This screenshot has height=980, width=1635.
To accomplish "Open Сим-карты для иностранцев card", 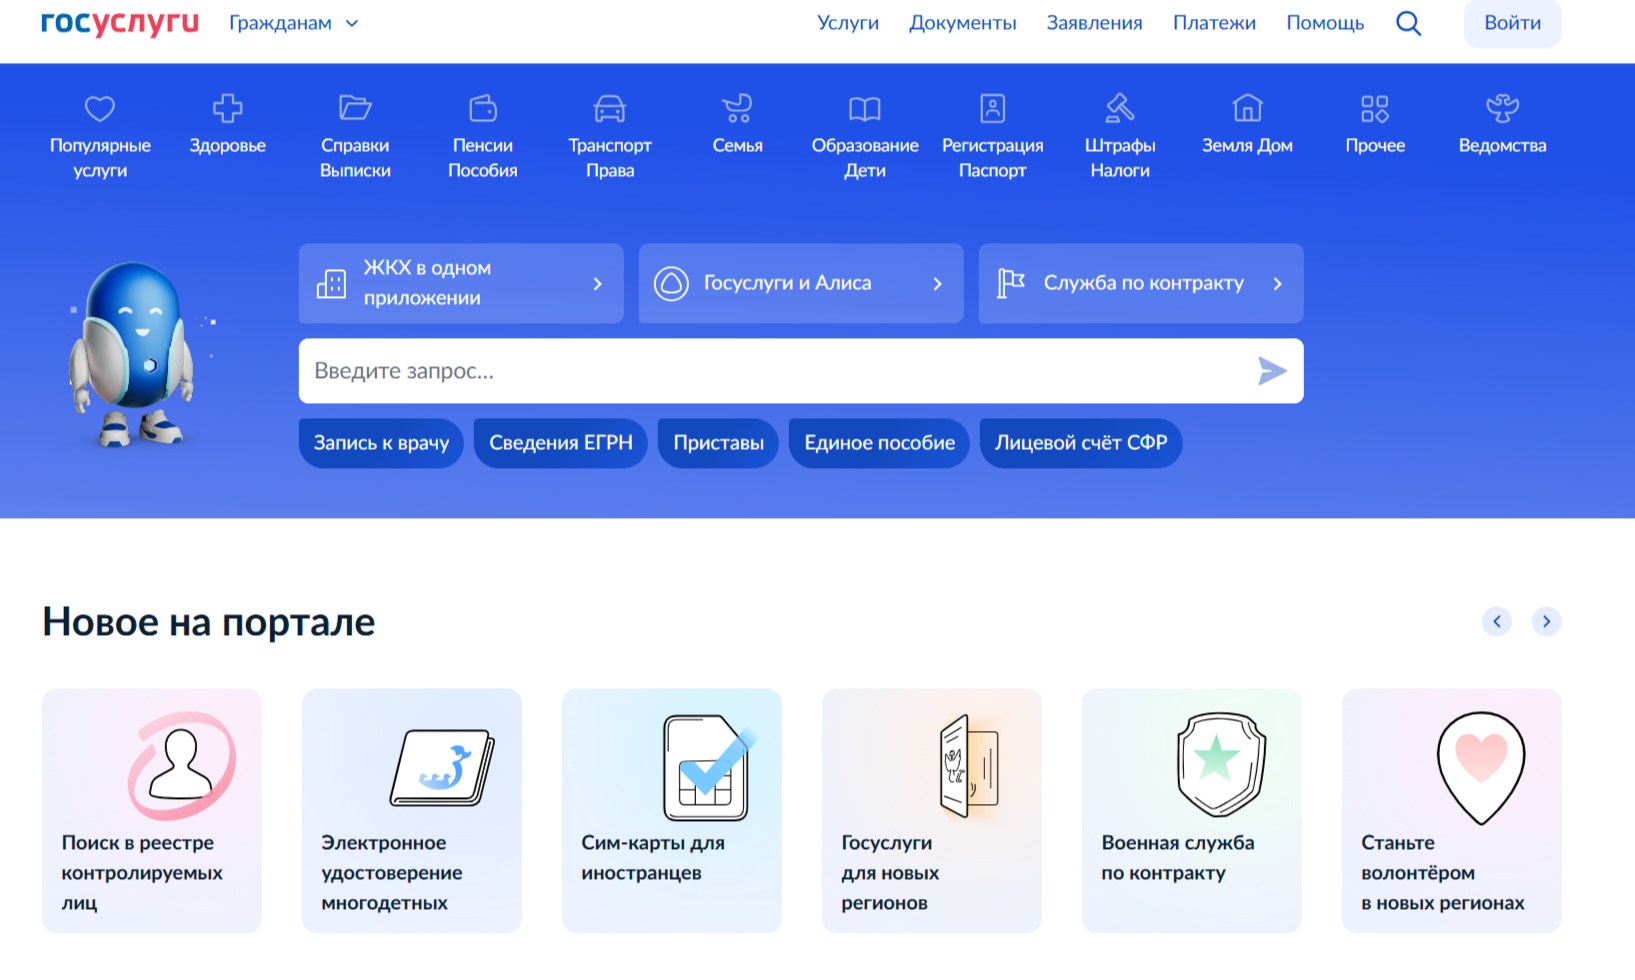I will (671, 810).
